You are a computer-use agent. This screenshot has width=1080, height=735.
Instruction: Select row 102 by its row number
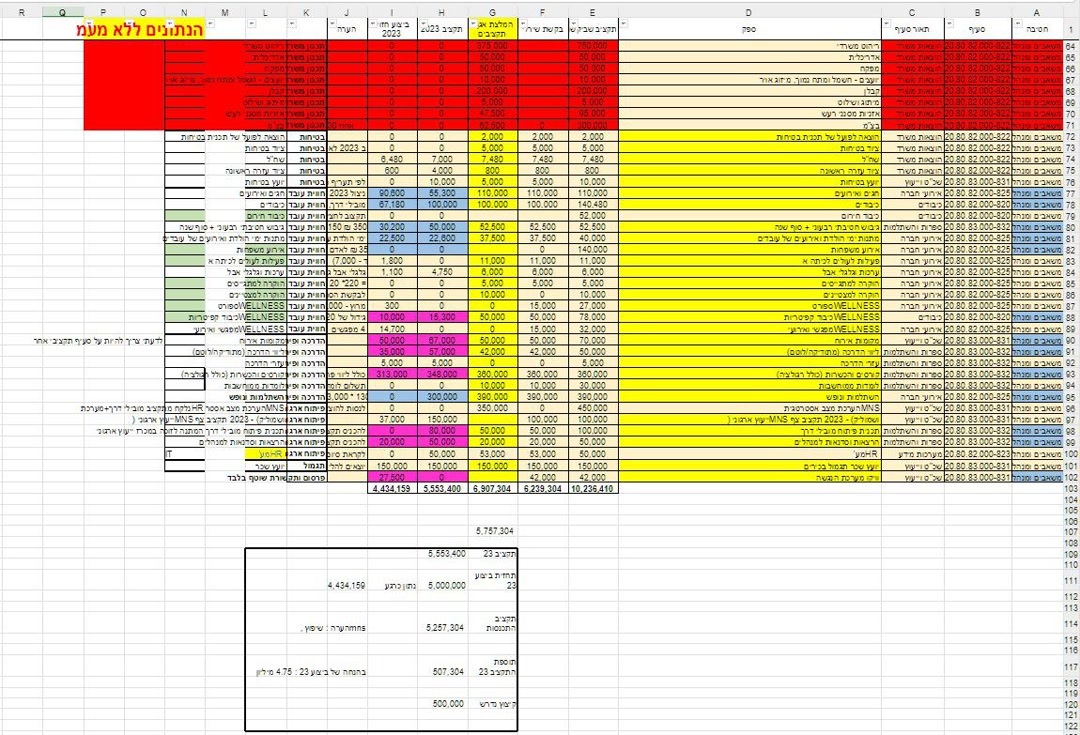(1070, 480)
